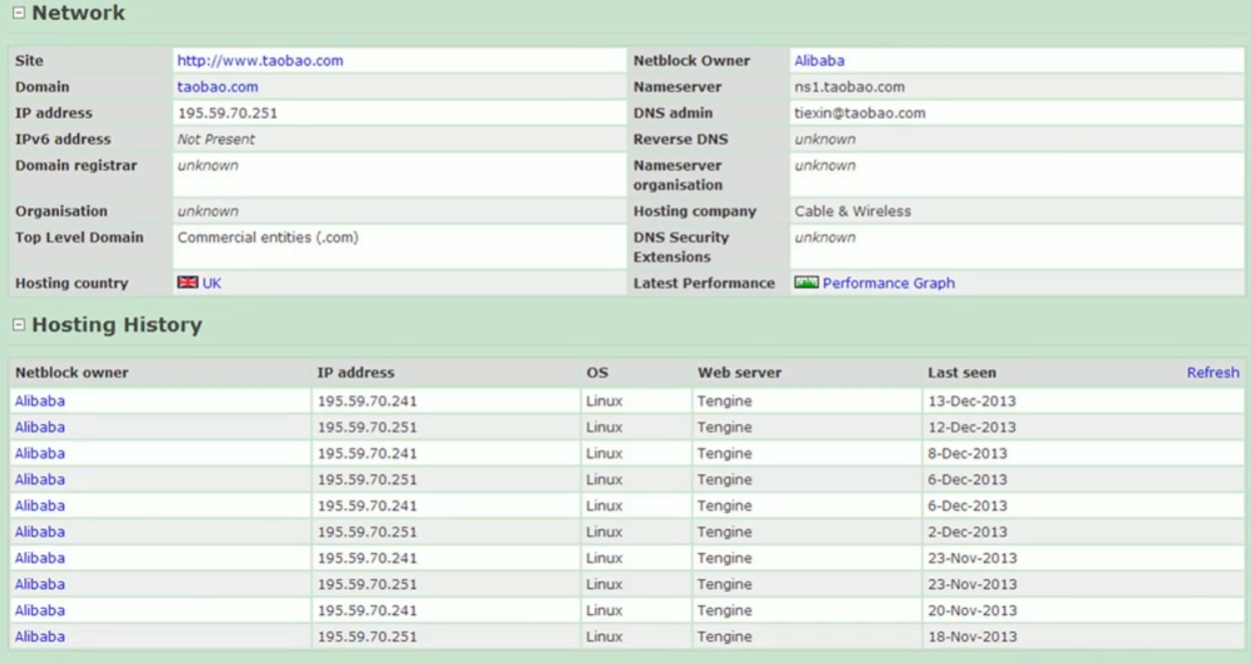Click the 18-Nov-2013 last seen date

click(x=972, y=636)
